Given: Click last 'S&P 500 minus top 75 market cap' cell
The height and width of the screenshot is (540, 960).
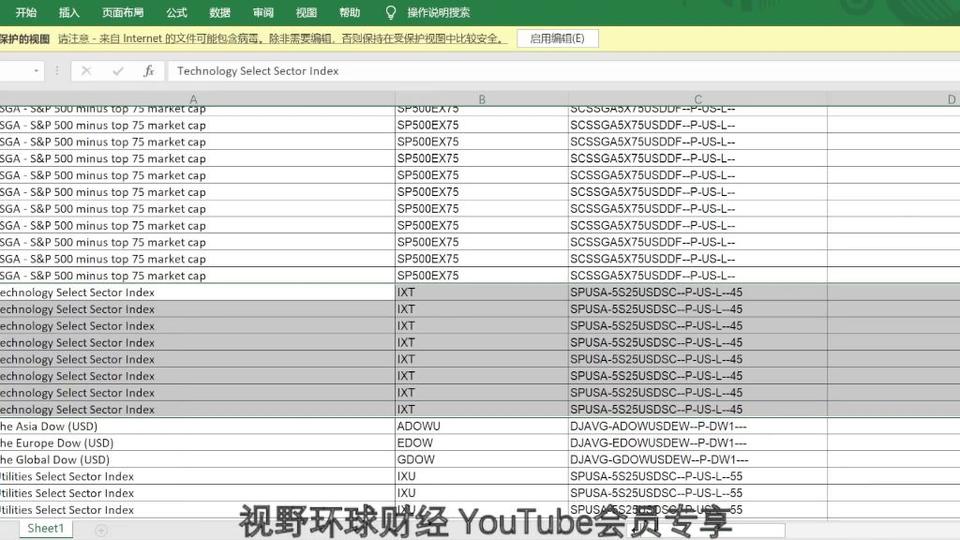Looking at the screenshot, I should click(x=197, y=276).
